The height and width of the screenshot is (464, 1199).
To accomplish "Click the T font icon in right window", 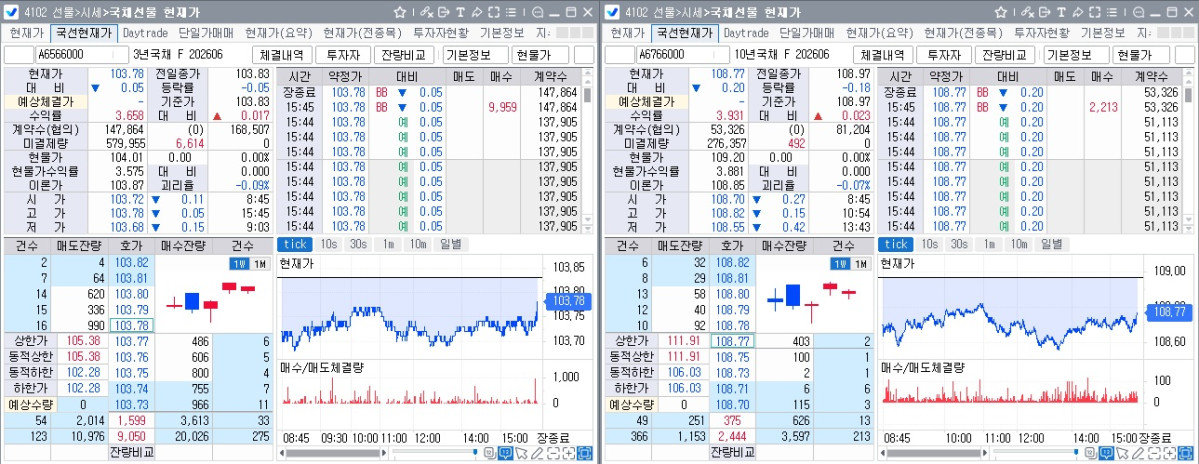I will coord(1061,12).
